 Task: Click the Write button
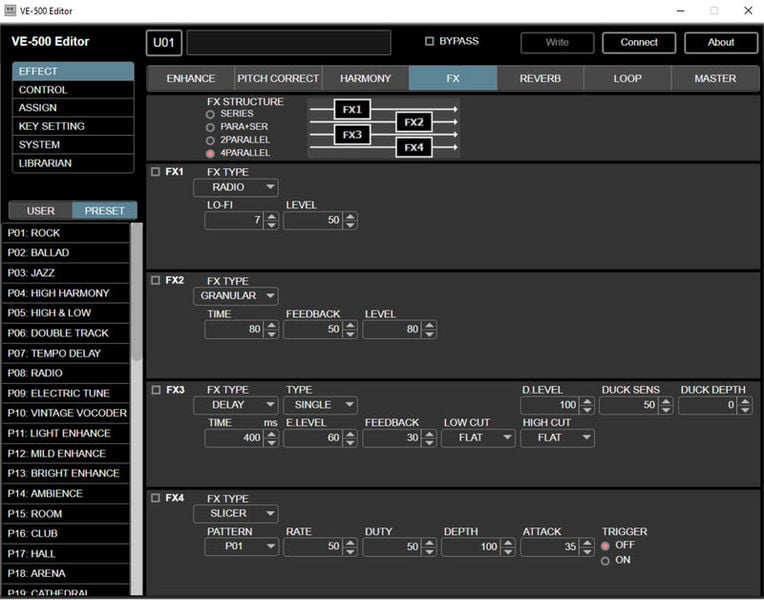(557, 42)
